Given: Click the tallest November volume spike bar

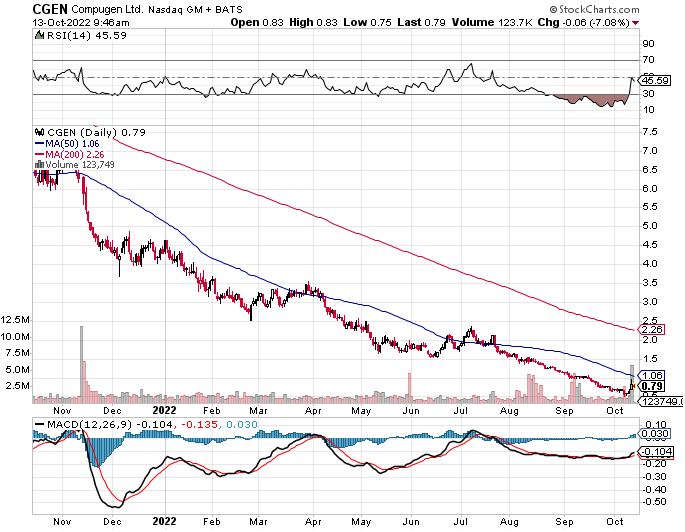Looking at the screenshot, I should click(x=81, y=364).
